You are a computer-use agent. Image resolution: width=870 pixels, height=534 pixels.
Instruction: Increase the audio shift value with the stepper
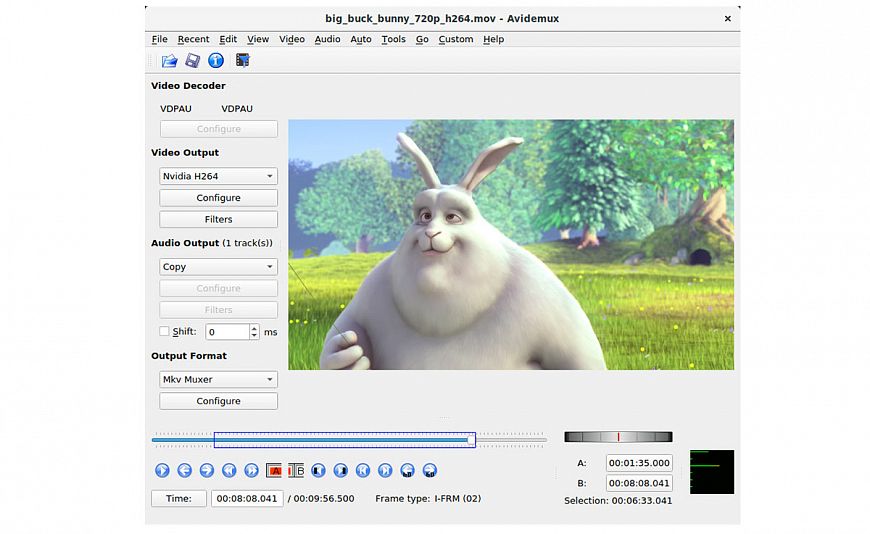coord(255,328)
